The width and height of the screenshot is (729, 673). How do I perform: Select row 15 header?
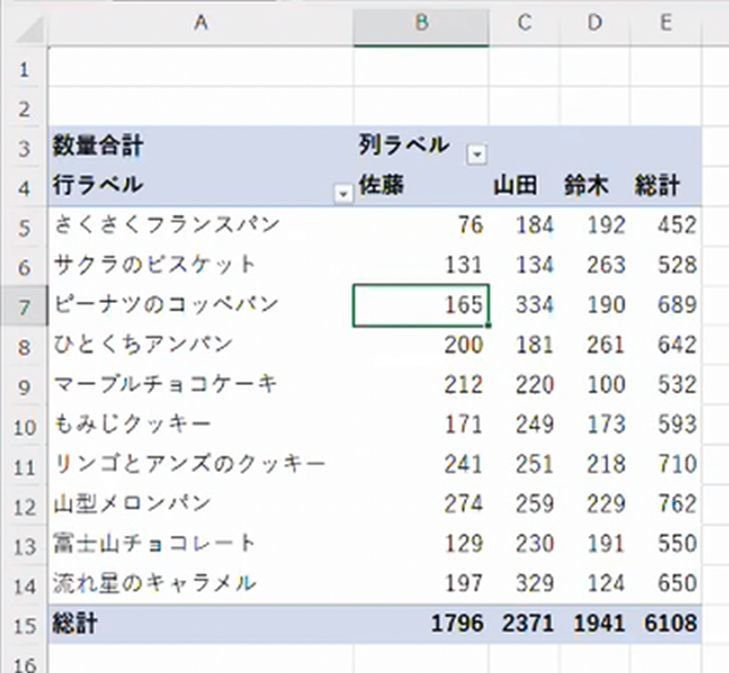[x=24, y=626]
